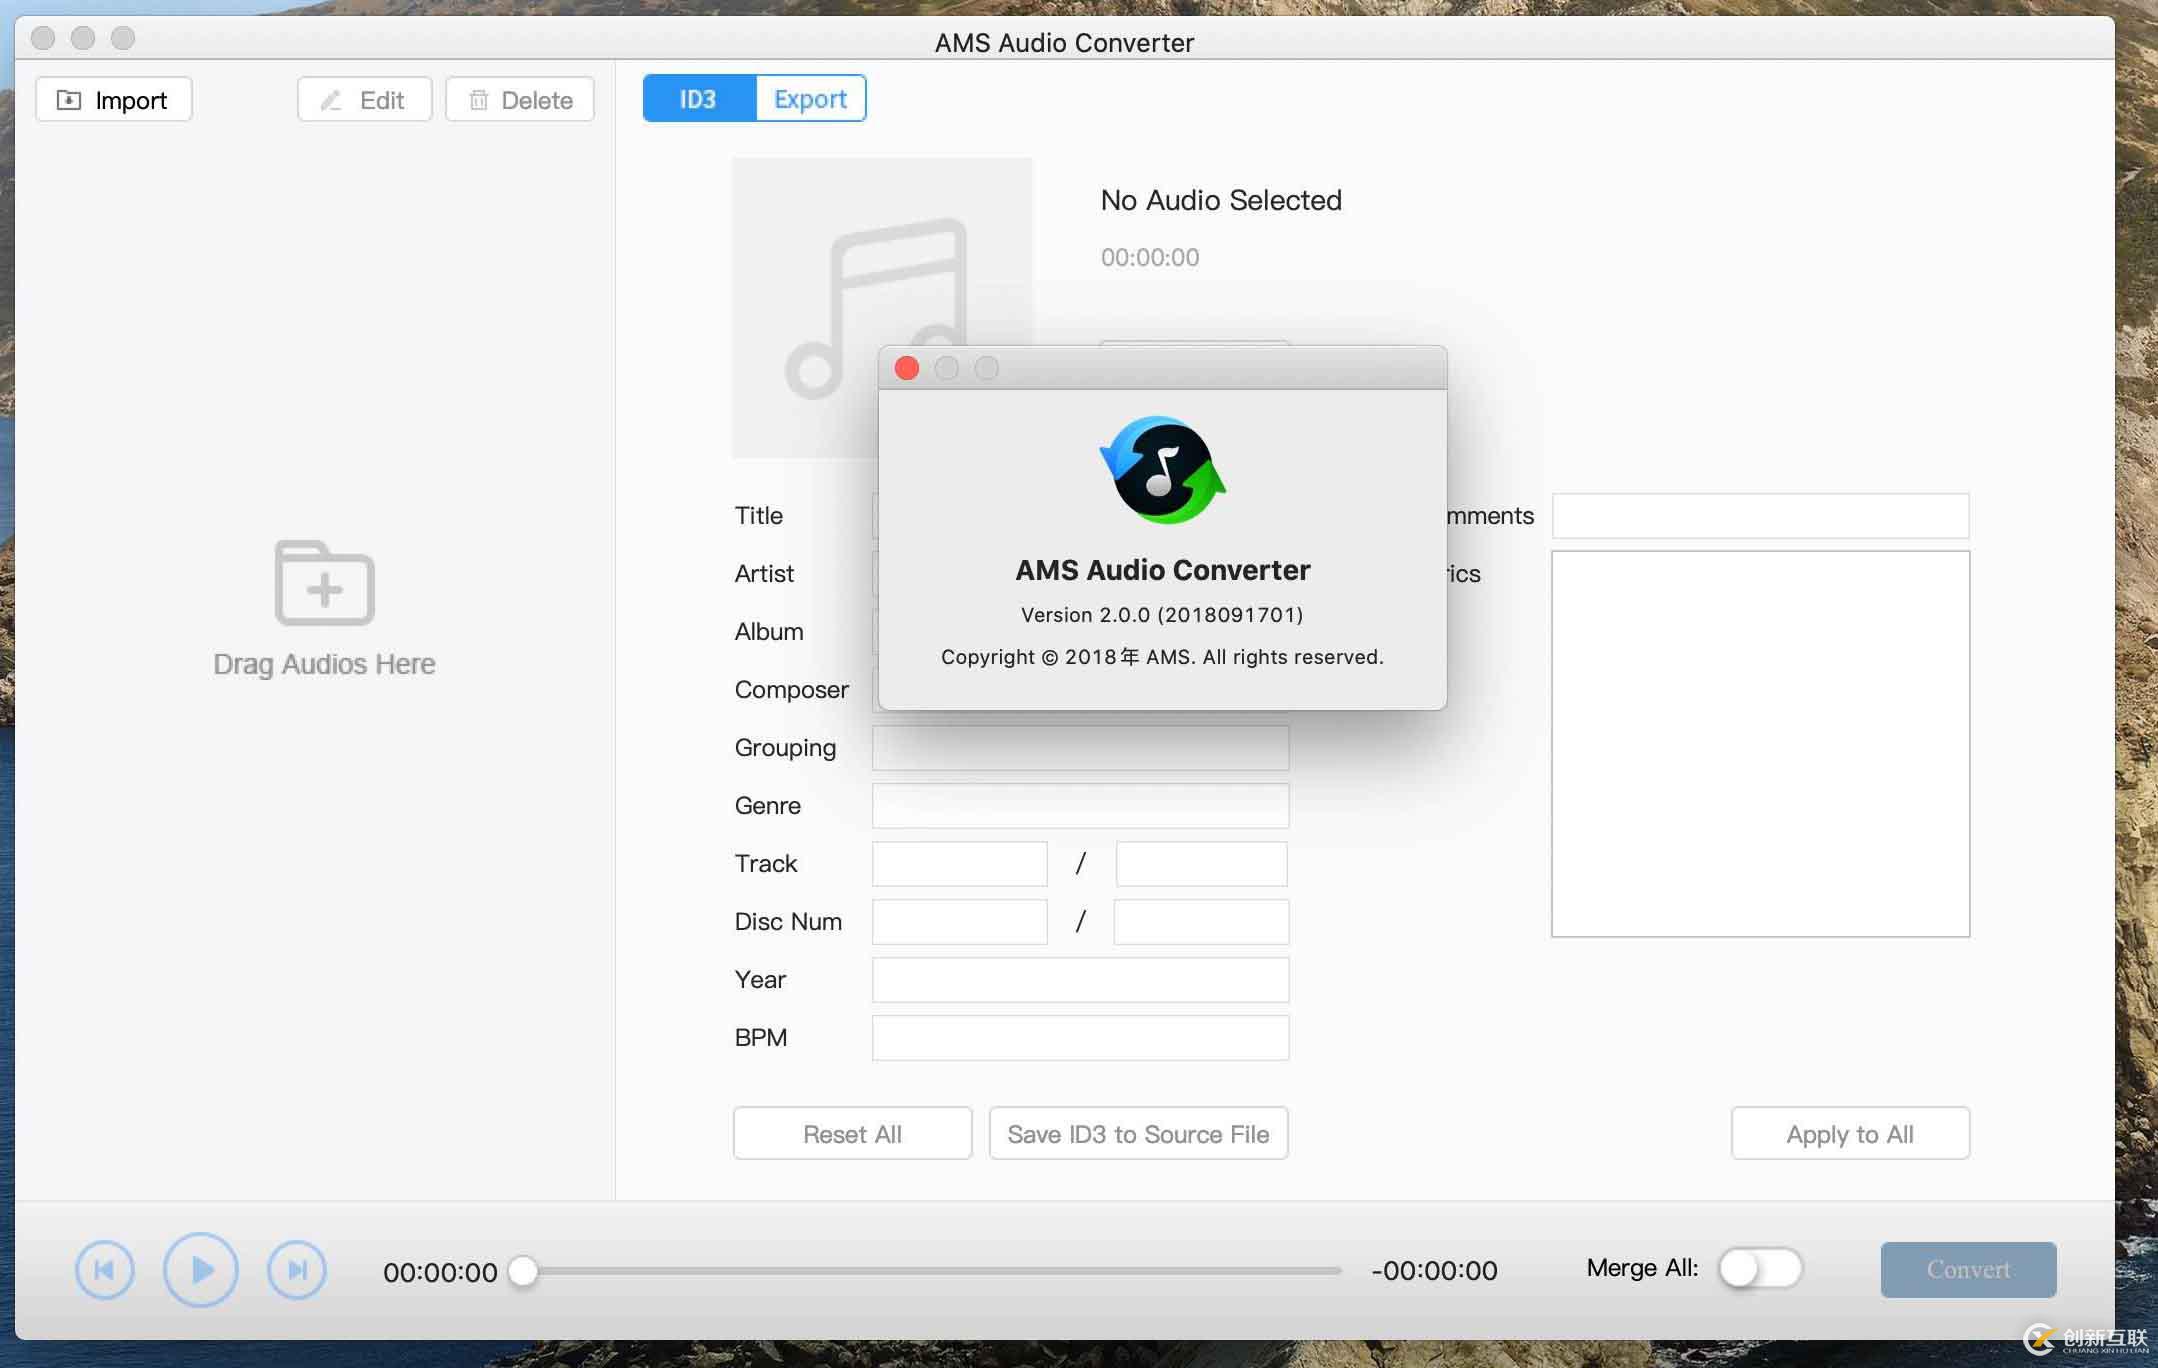Viewport: 2158px width, 1368px height.
Task: Click the elapsed time '00:00:00' beside slider
Action: click(440, 1272)
